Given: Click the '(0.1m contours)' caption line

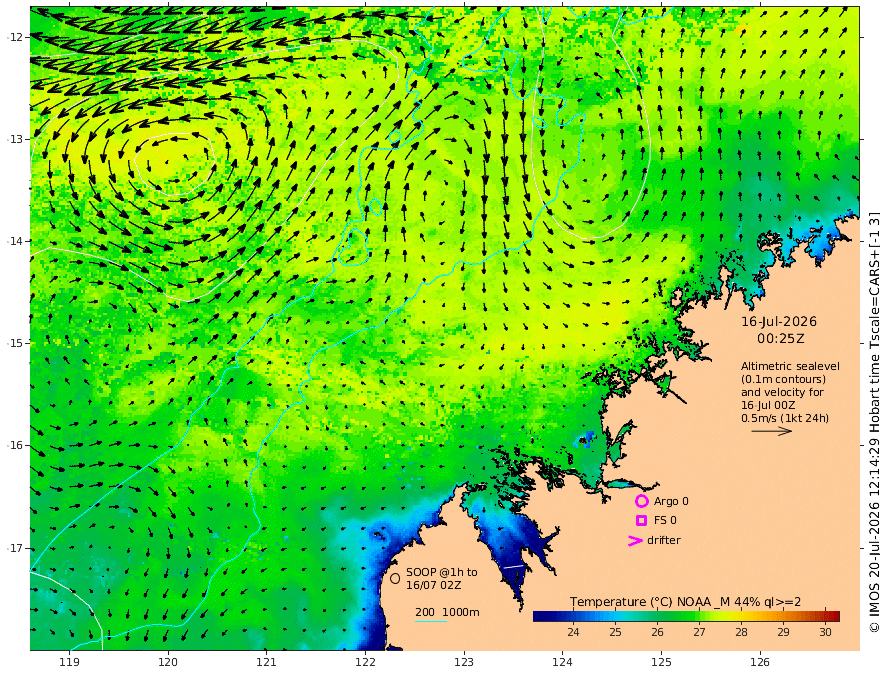Looking at the screenshot, I should (x=783, y=379).
